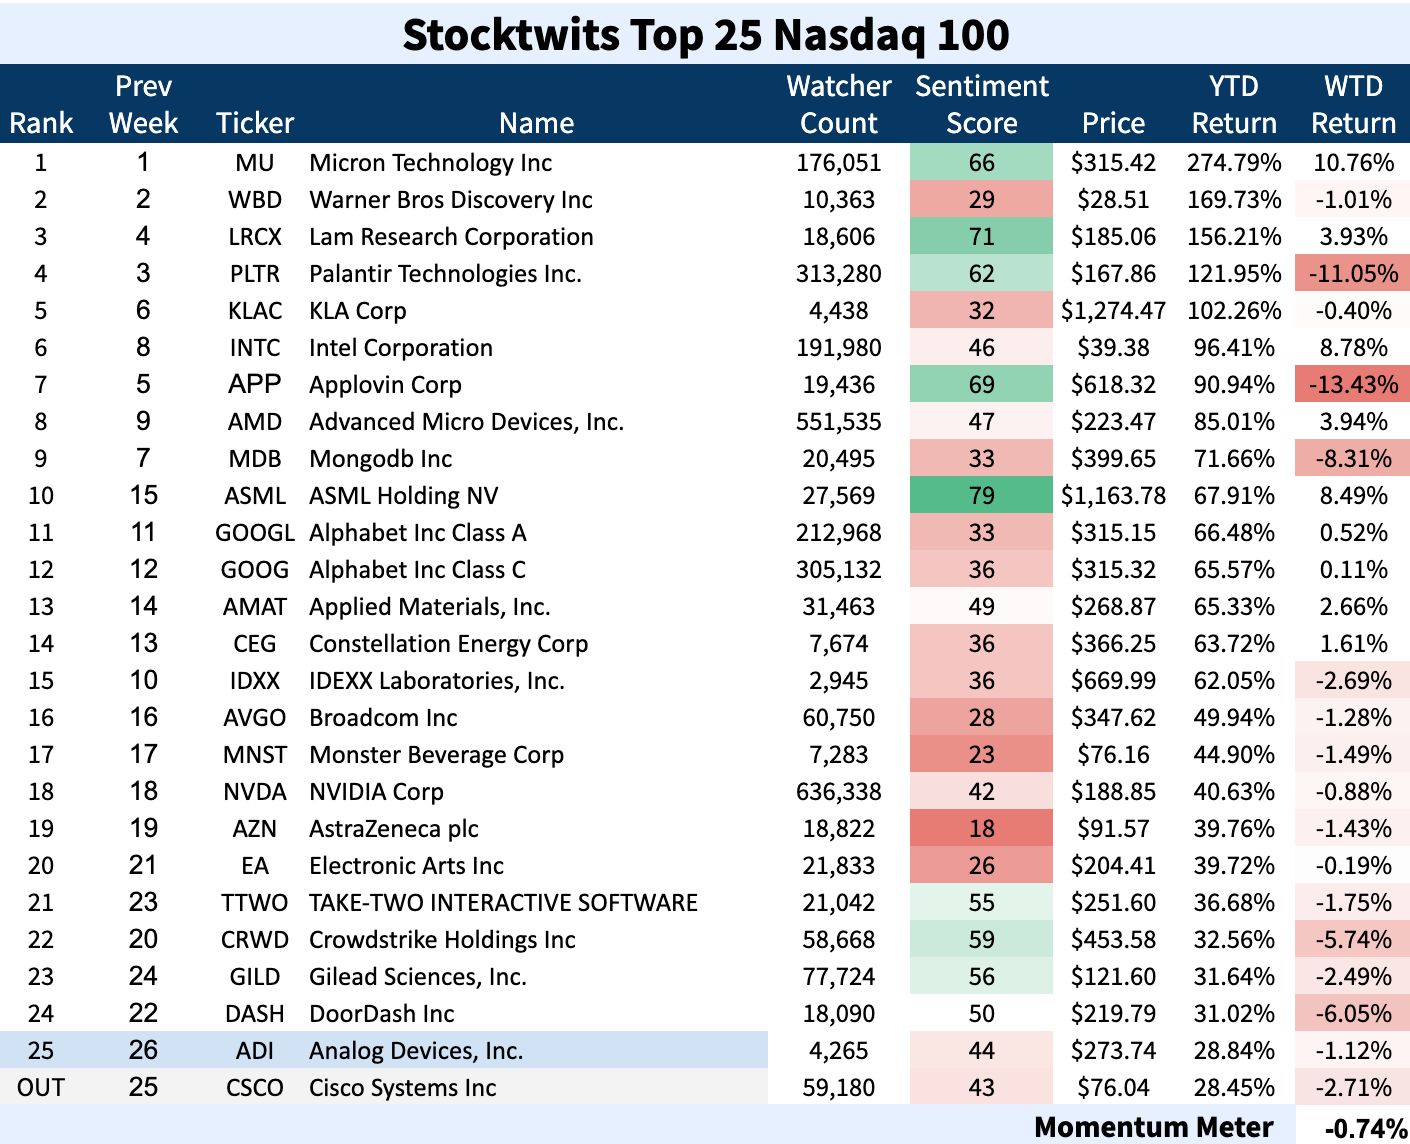
Task: Click the 'YTD Return' column header
Action: 1234,105
